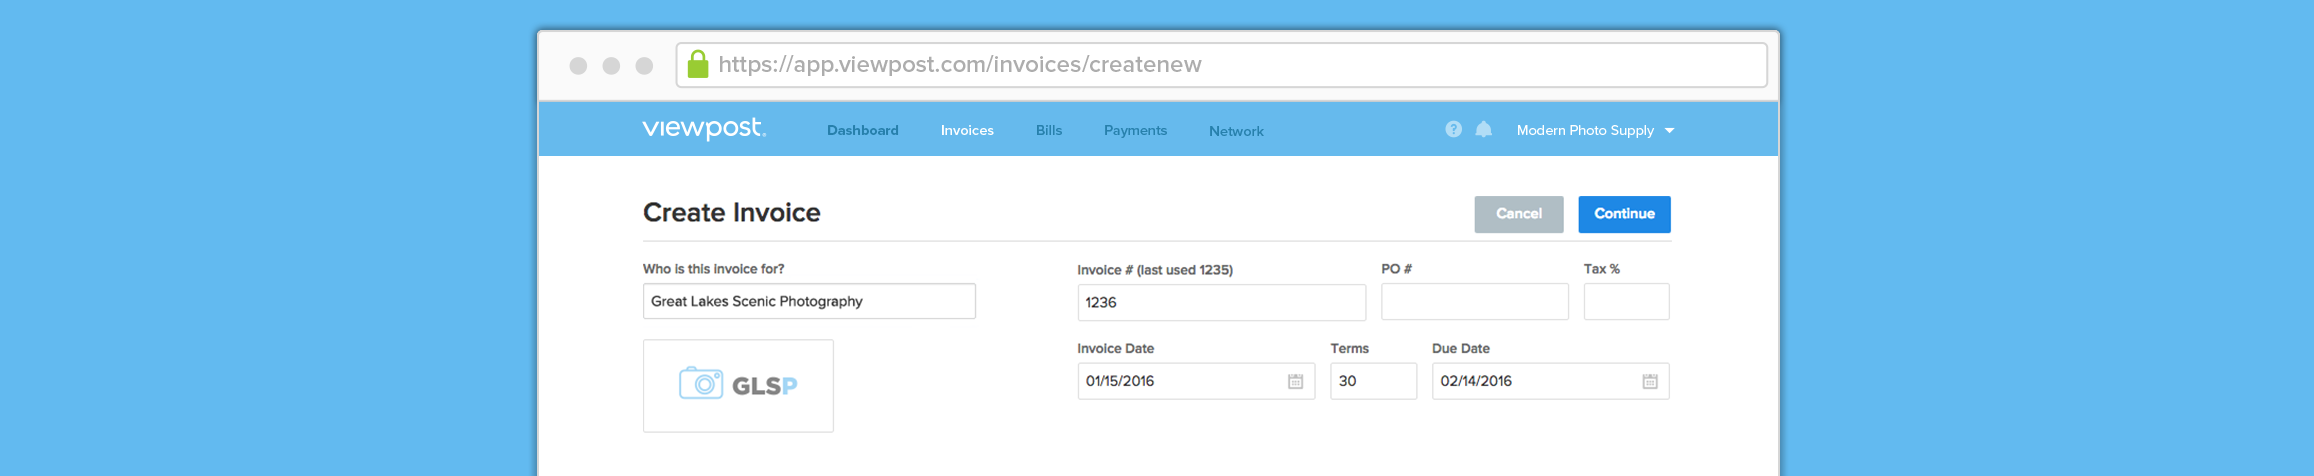The height and width of the screenshot is (476, 2314).
Task: Open the Bills menu item
Action: pyautogui.click(x=1049, y=130)
